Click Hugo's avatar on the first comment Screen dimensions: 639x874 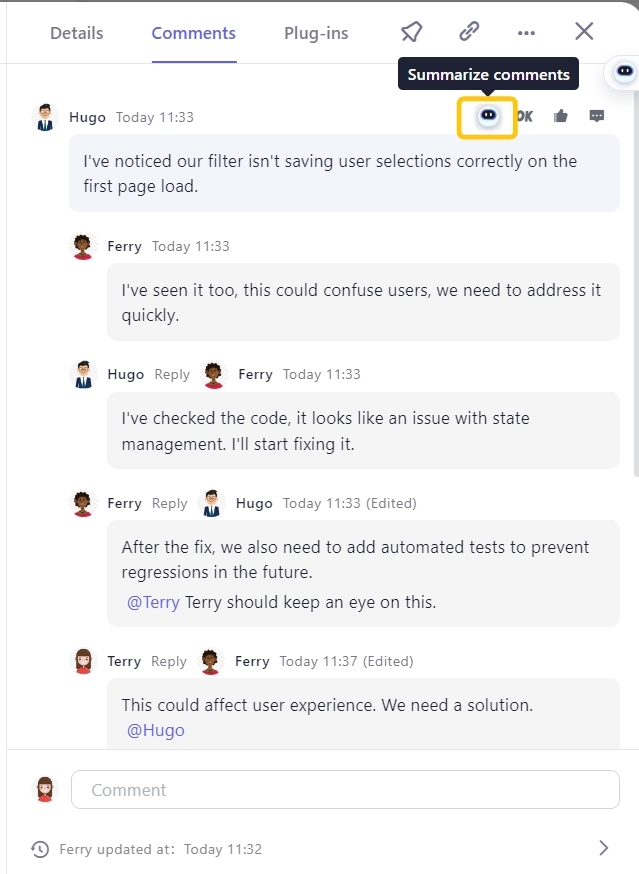pos(45,117)
